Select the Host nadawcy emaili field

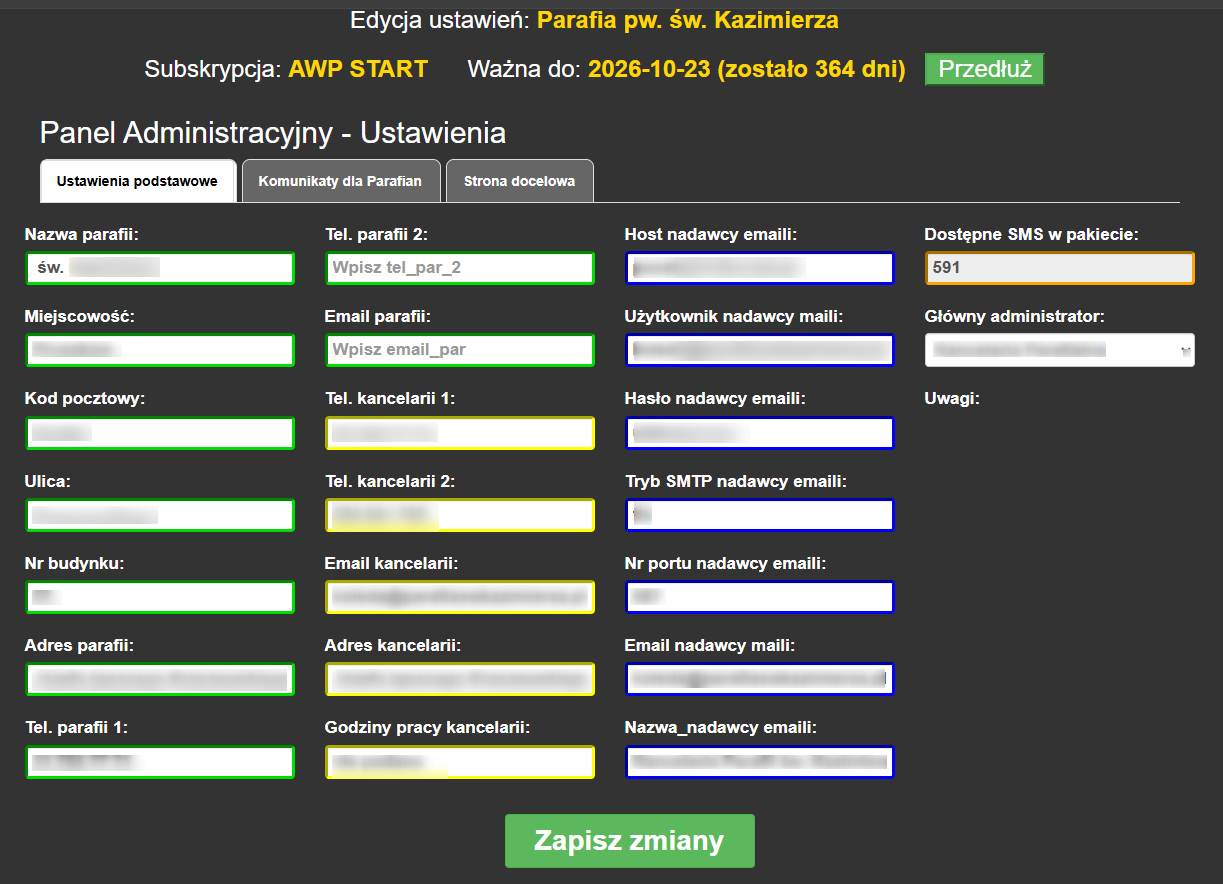click(760, 268)
